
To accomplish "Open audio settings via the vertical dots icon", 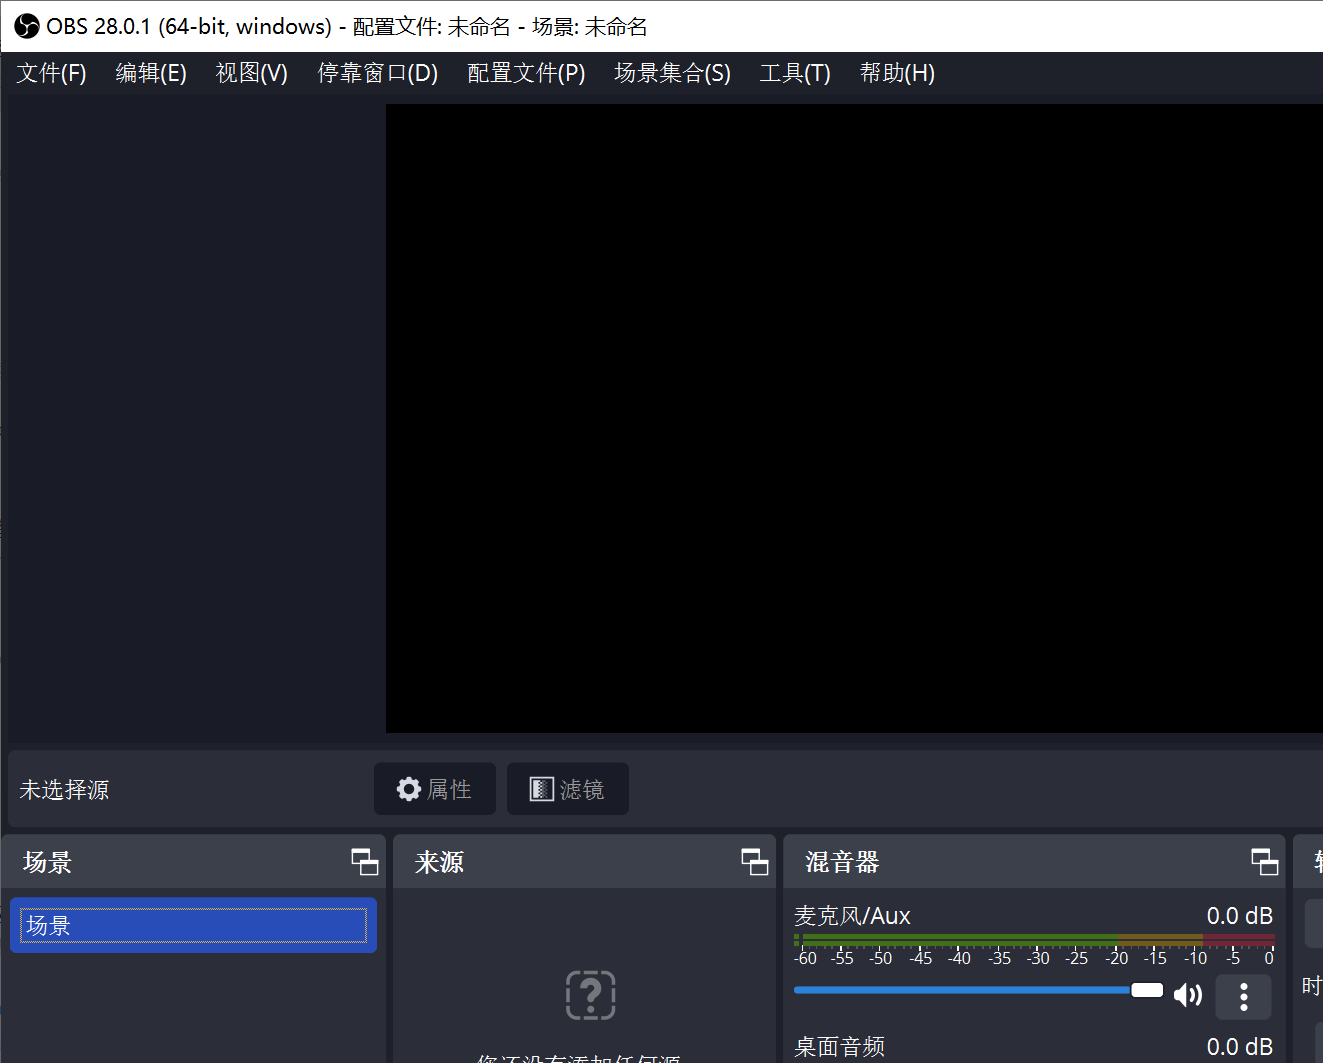I will 1243,997.
